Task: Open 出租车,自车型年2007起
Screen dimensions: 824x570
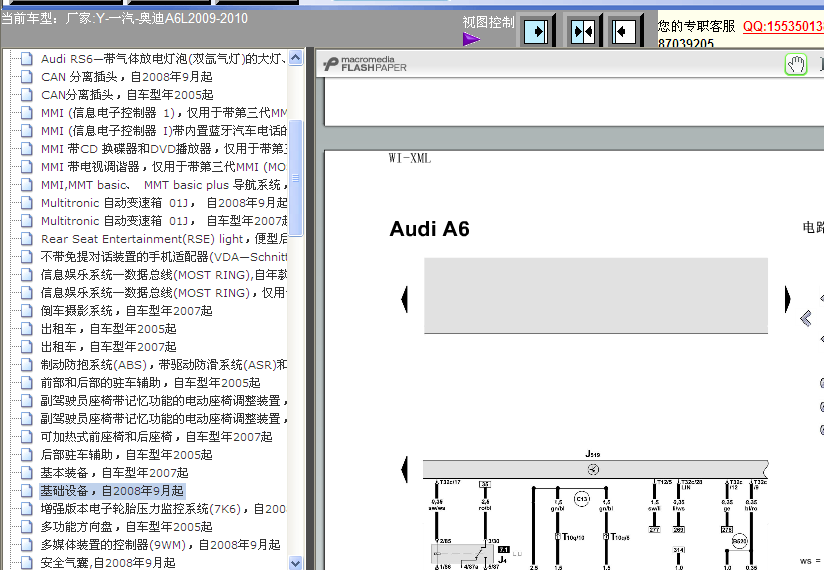Action: click(x=108, y=347)
